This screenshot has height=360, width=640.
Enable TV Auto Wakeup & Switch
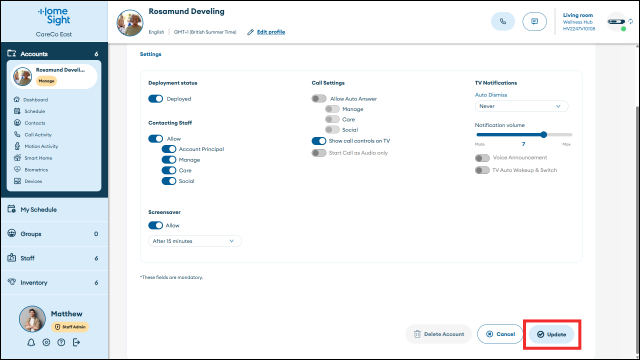482,170
